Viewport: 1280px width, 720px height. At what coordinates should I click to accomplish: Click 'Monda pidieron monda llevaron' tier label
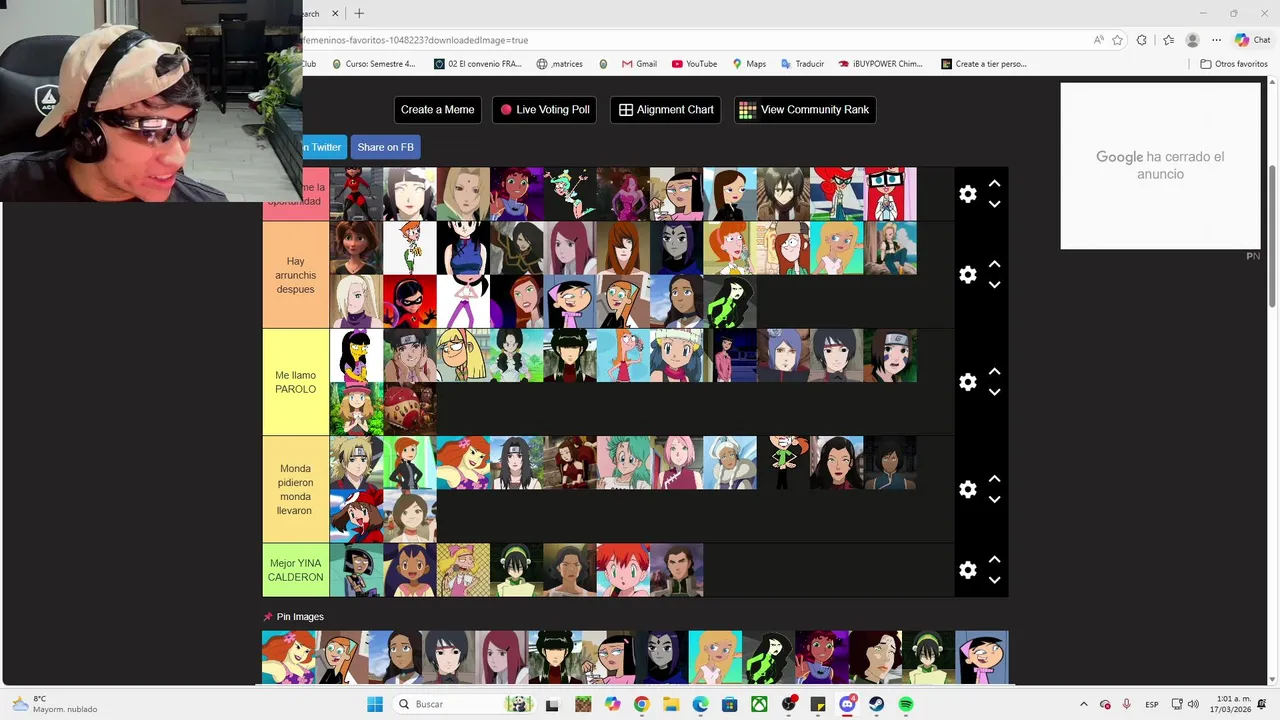pos(295,489)
